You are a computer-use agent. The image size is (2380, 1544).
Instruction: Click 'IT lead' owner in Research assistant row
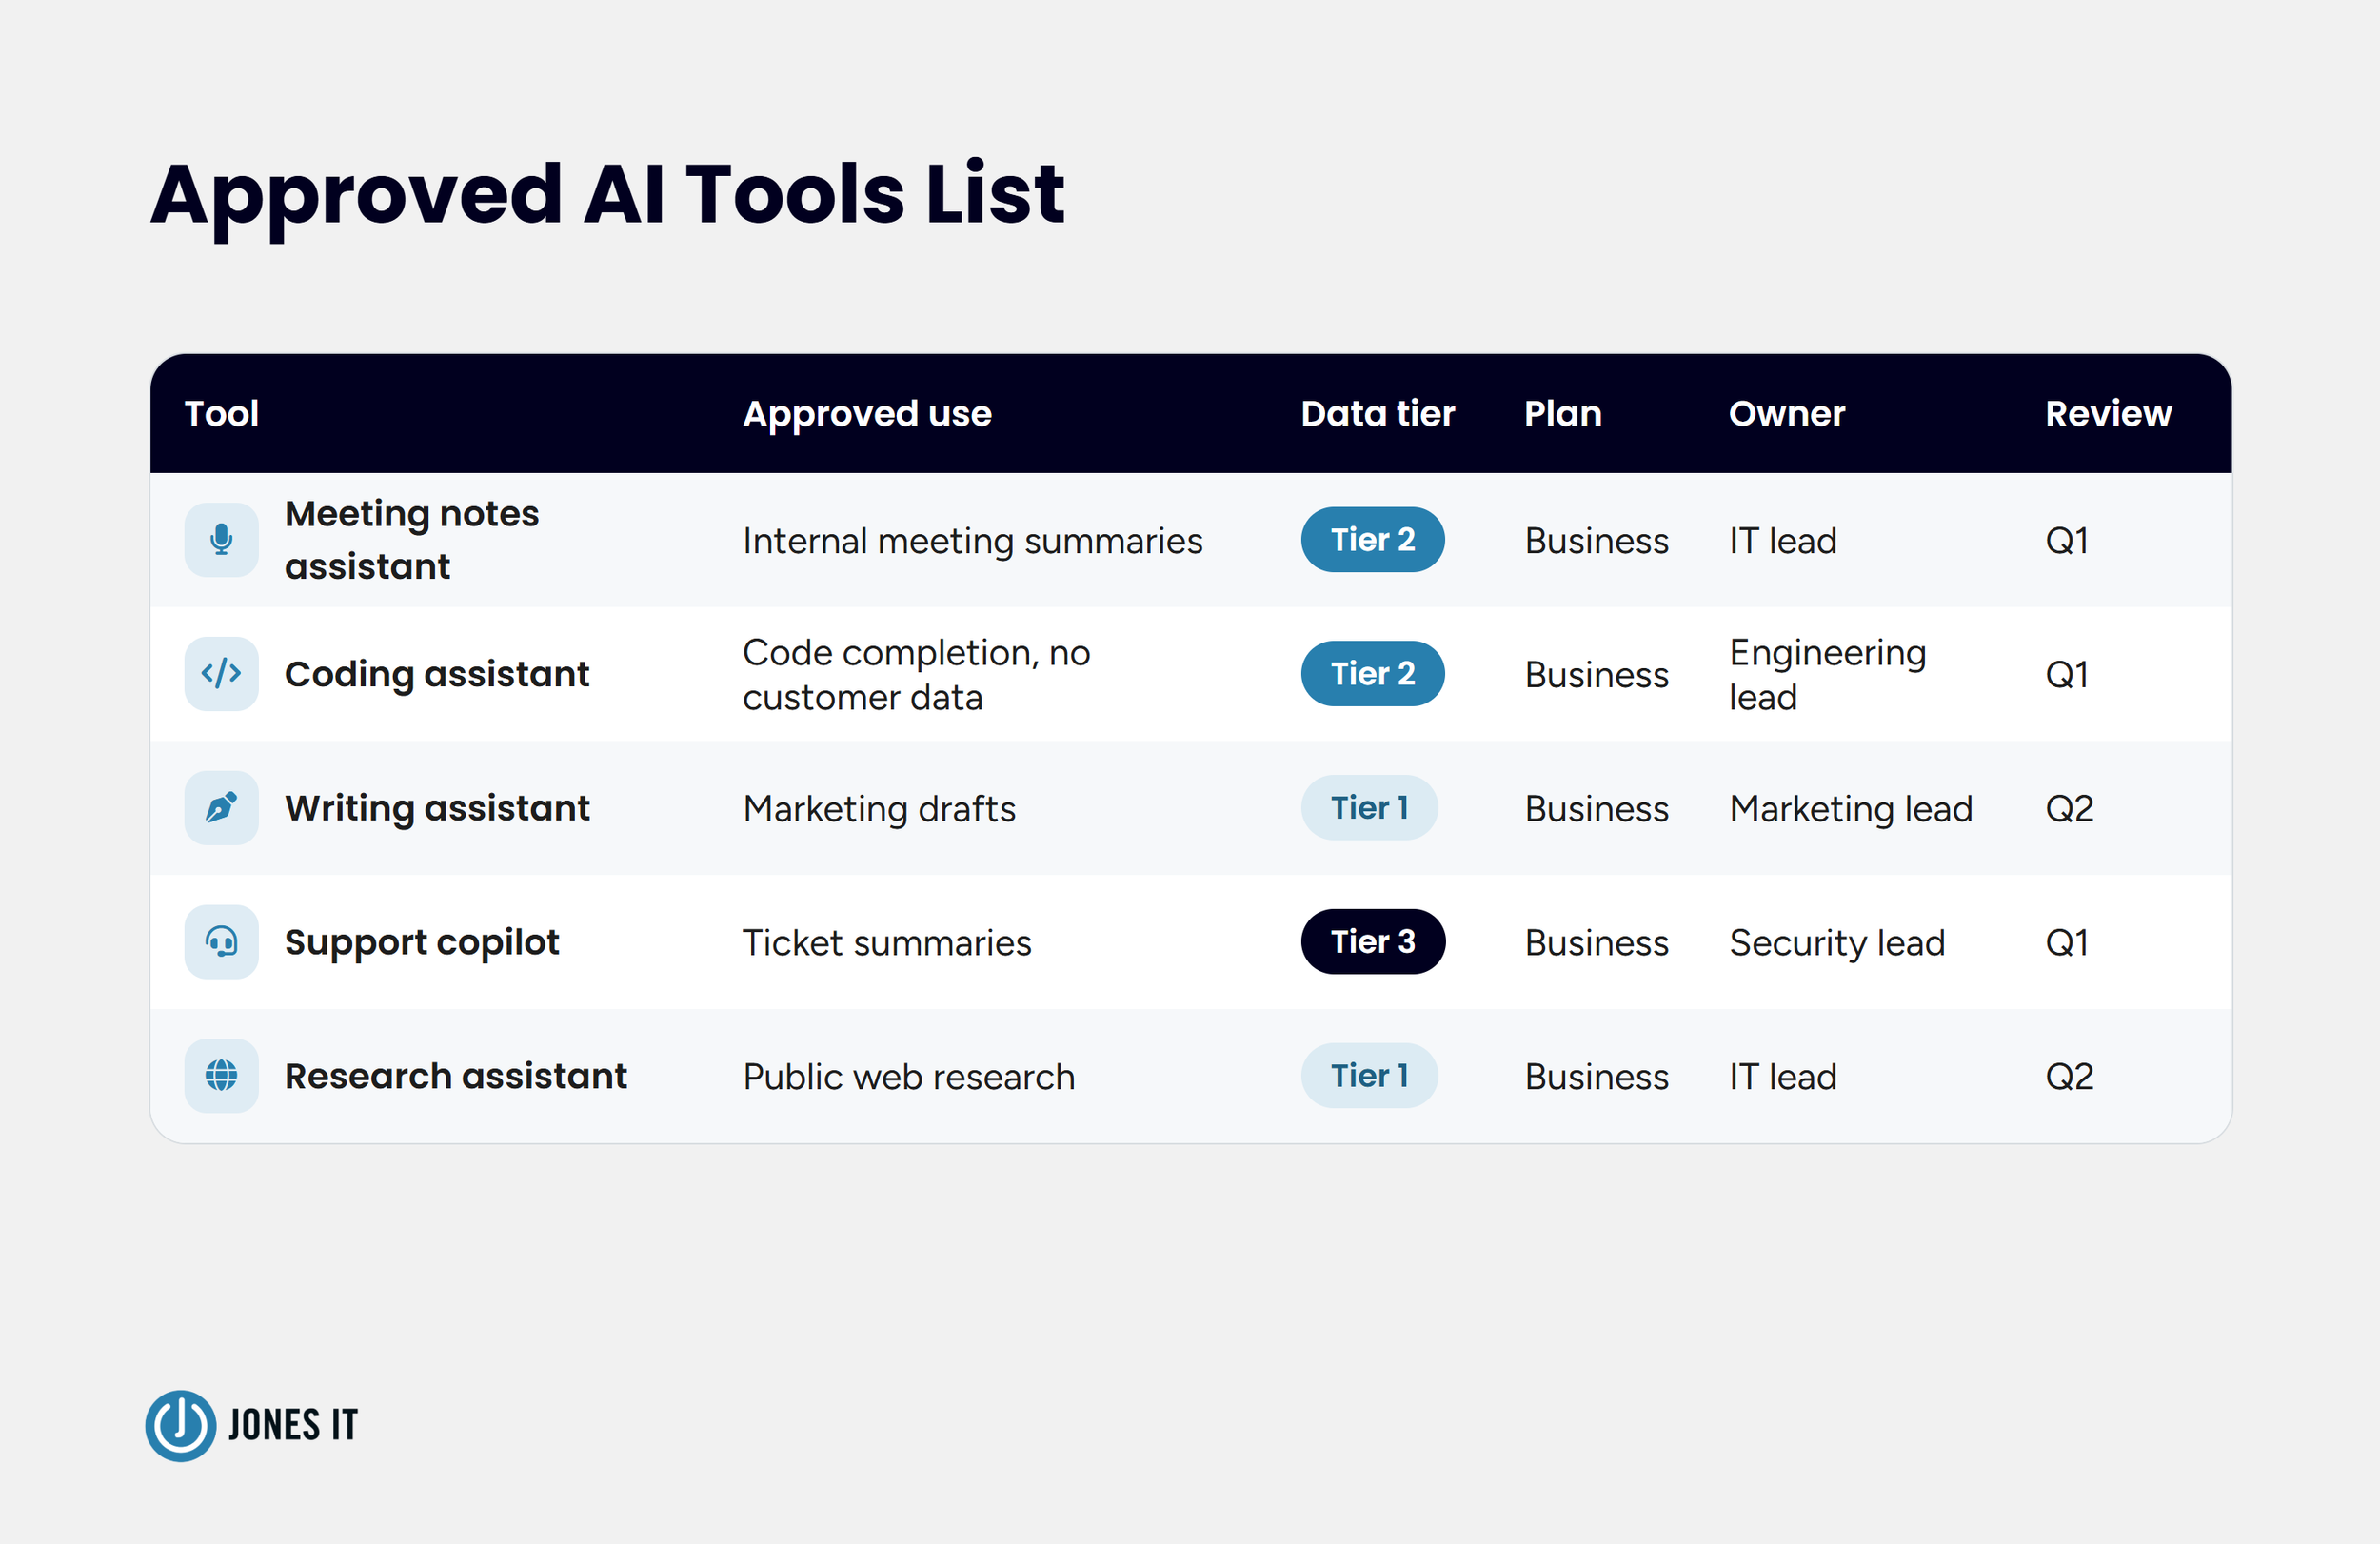(x=1783, y=1077)
